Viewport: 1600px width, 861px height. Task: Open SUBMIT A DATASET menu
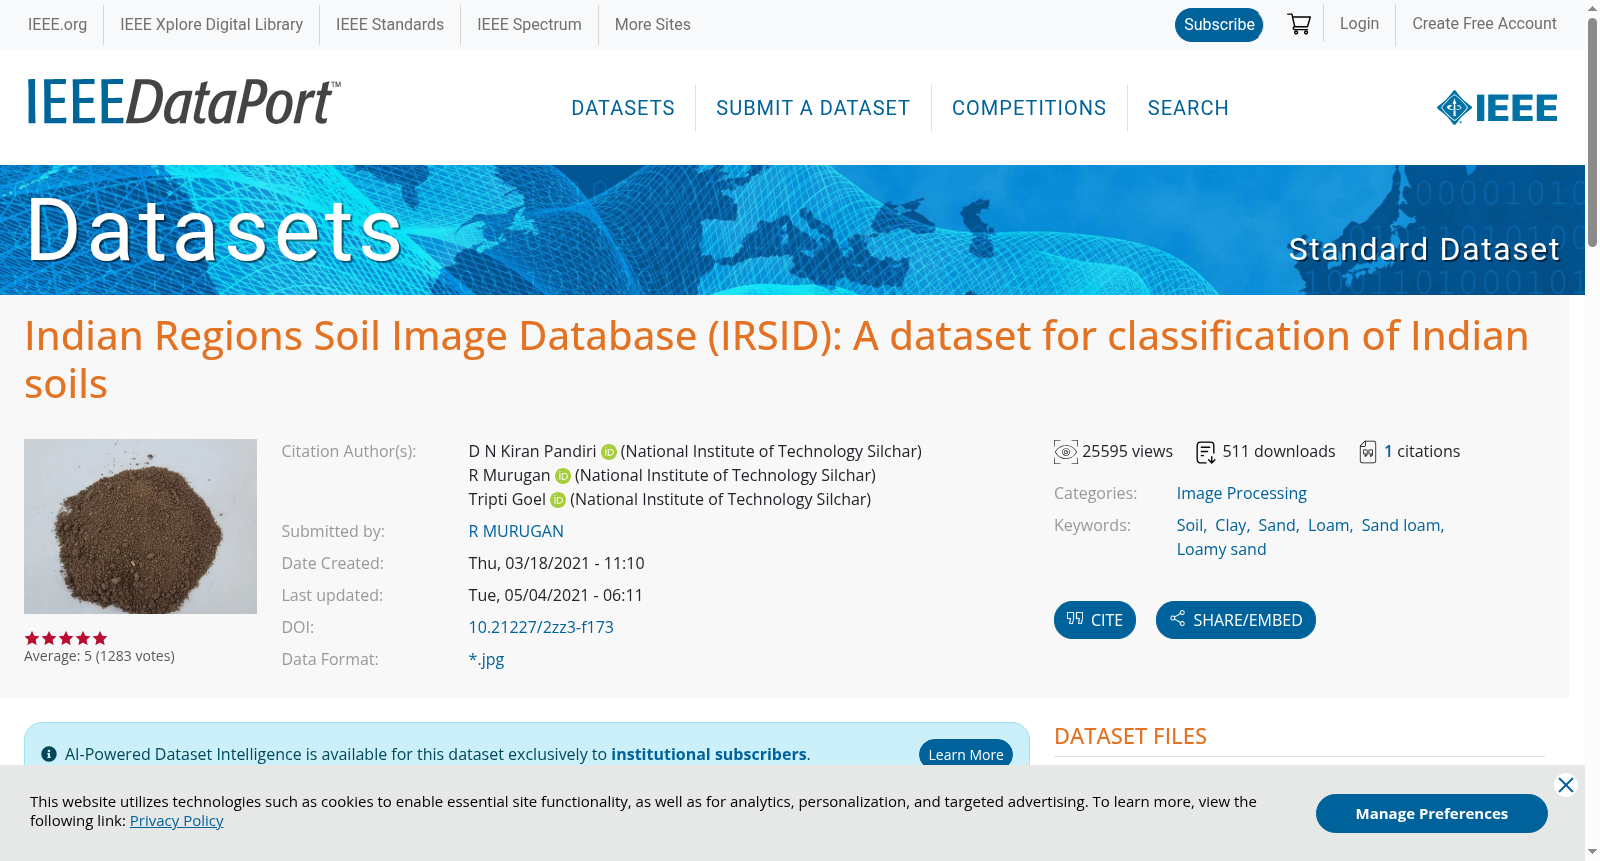[x=813, y=108]
